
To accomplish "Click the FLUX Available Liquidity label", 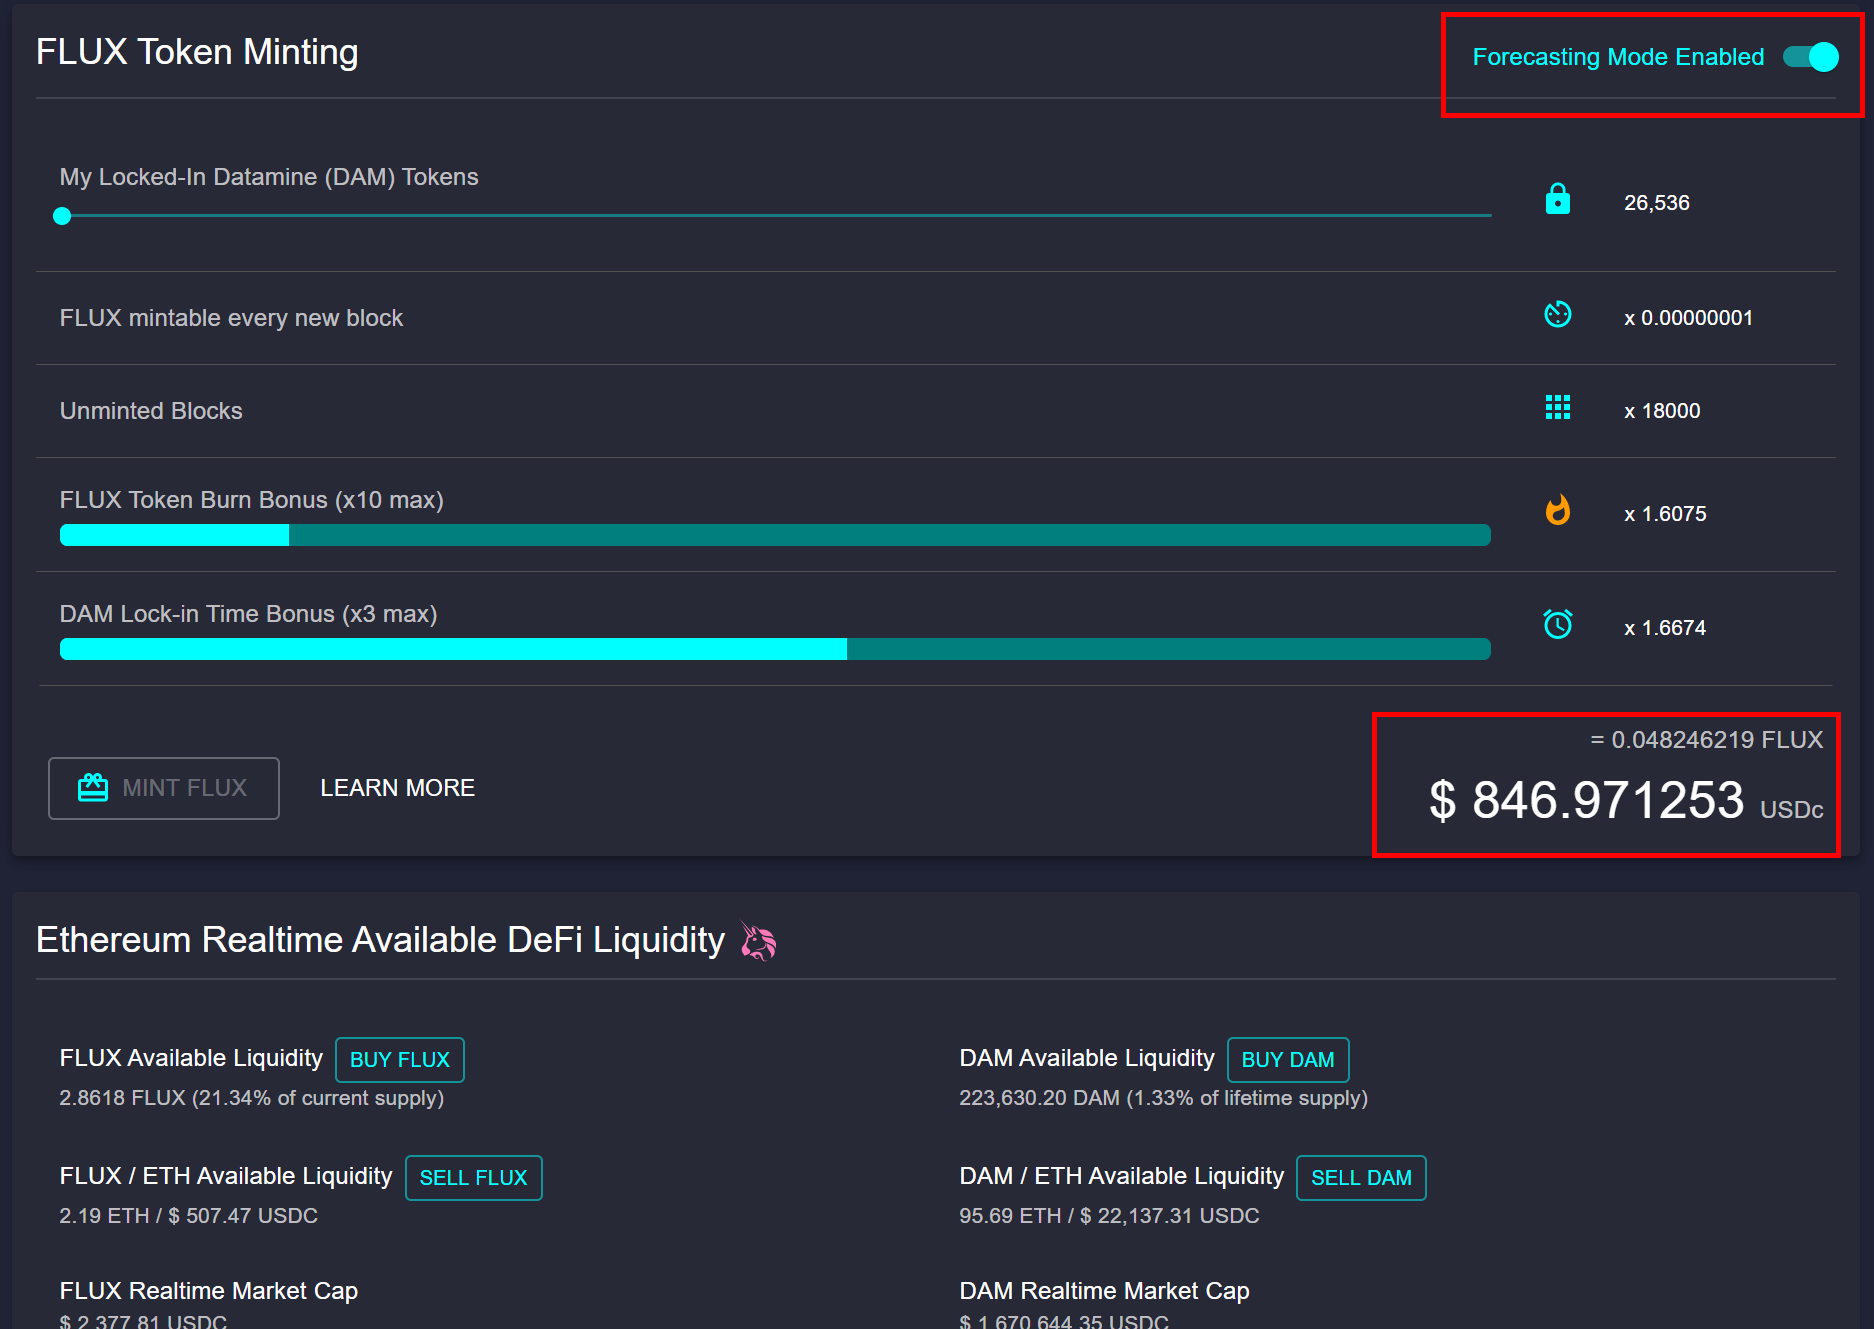I will pos(191,1058).
